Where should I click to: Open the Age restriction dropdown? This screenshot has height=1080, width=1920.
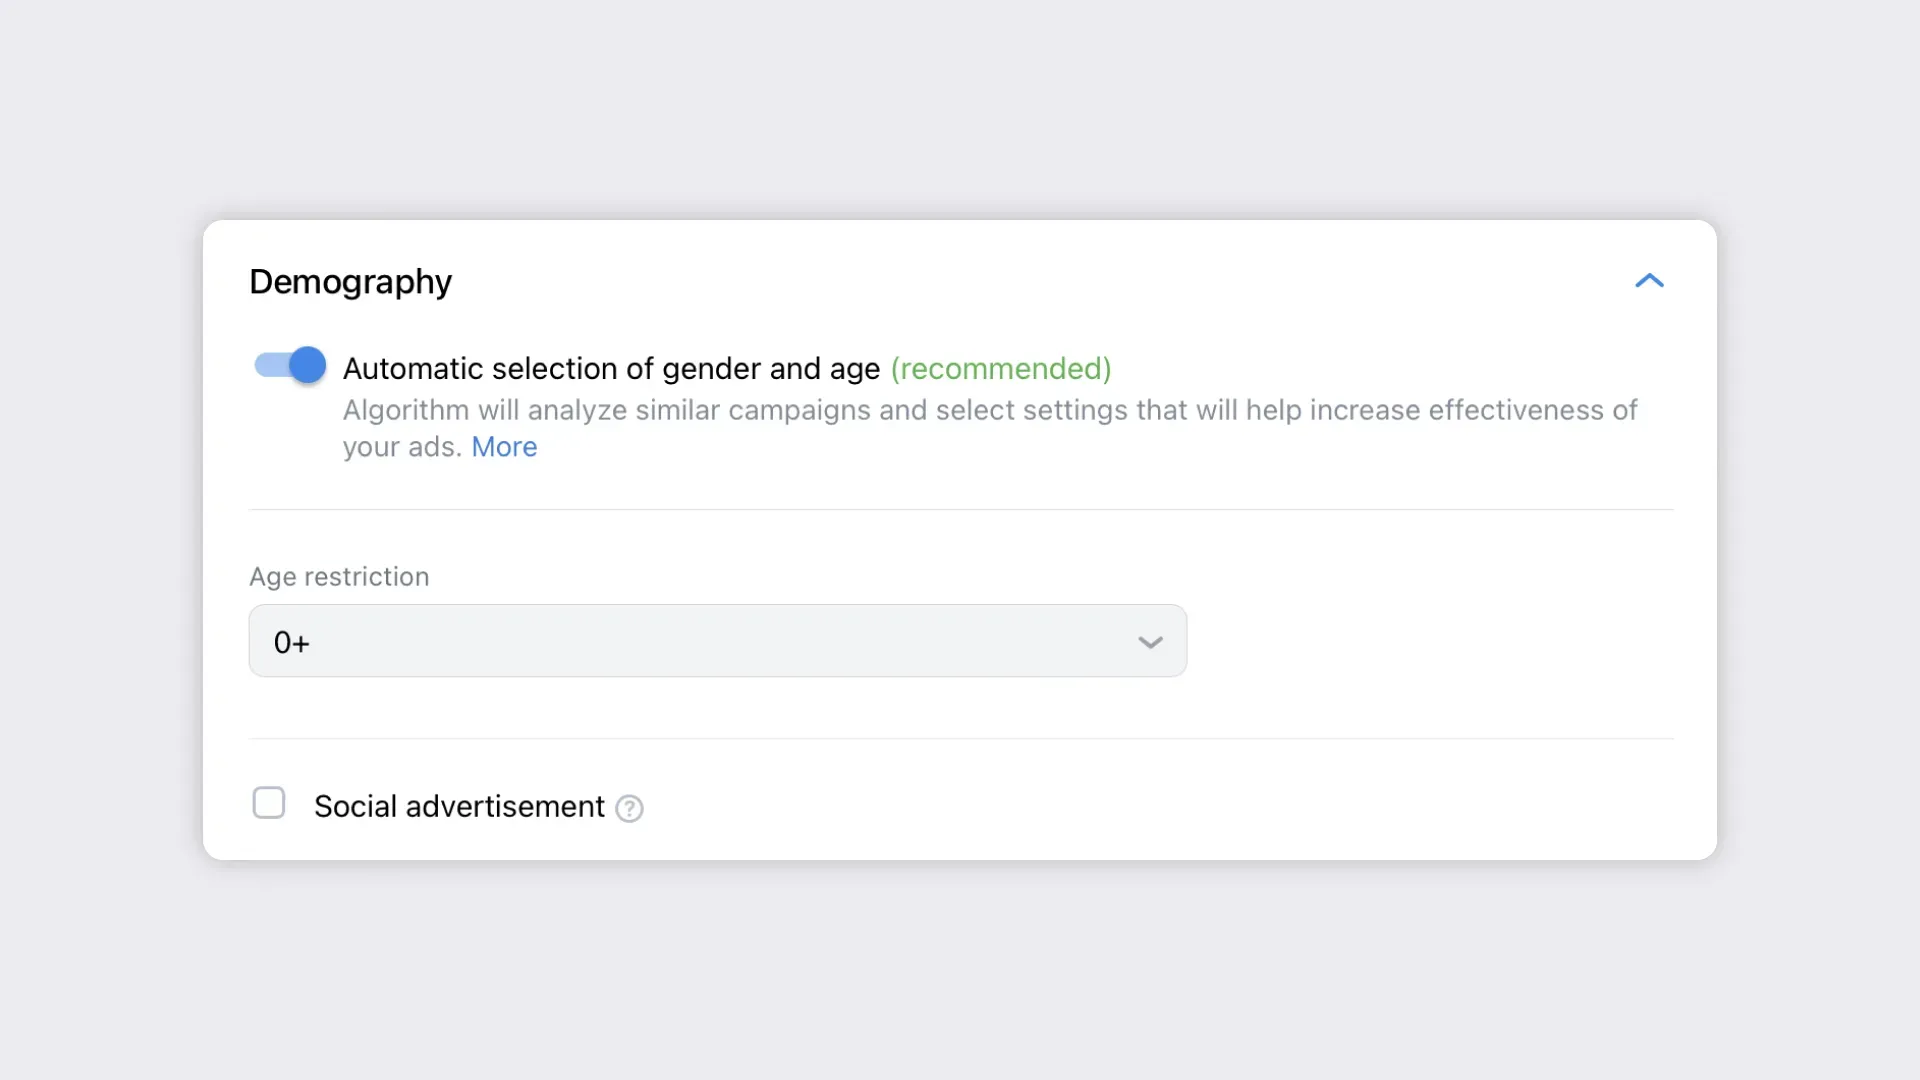click(717, 641)
